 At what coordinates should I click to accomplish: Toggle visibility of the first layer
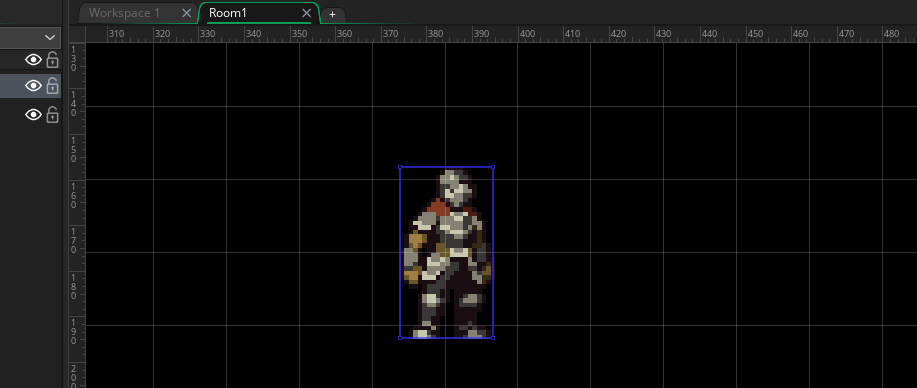point(33,59)
